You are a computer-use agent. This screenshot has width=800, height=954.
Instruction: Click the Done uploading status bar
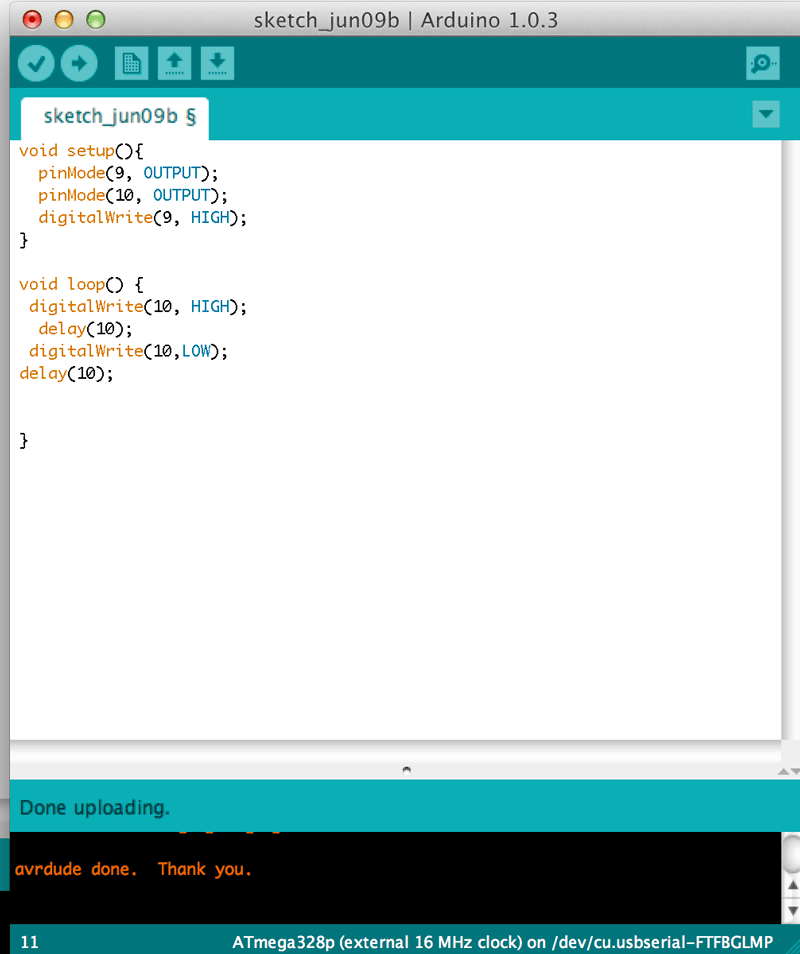click(x=395, y=807)
